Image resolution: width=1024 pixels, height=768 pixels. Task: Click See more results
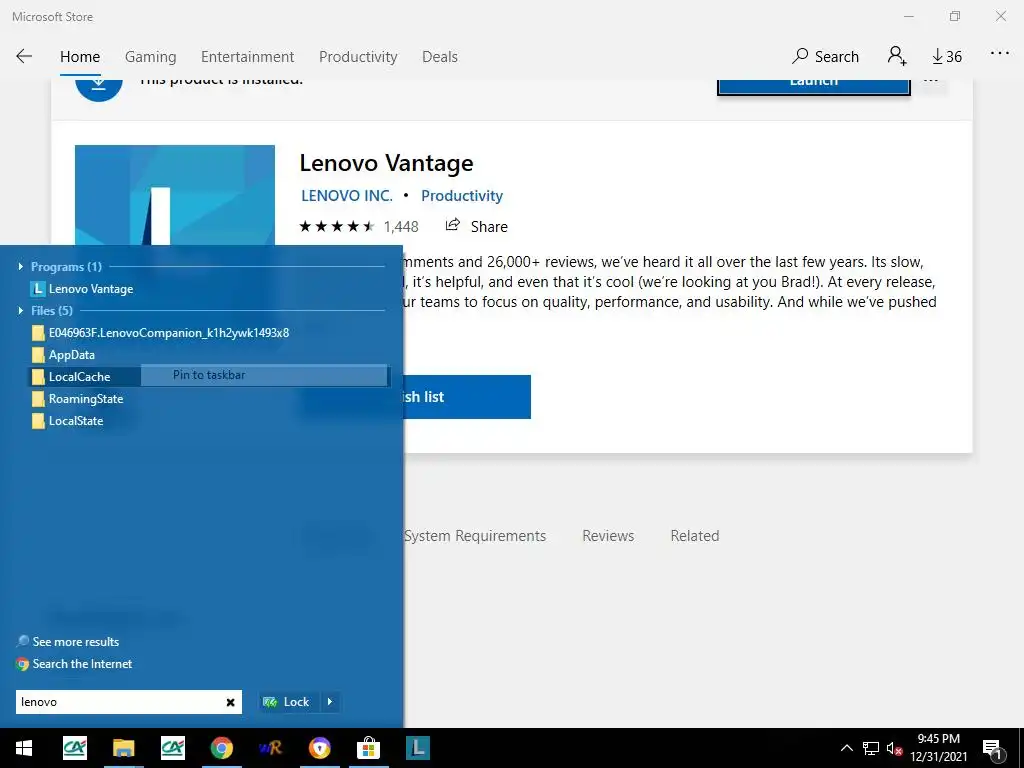point(68,642)
